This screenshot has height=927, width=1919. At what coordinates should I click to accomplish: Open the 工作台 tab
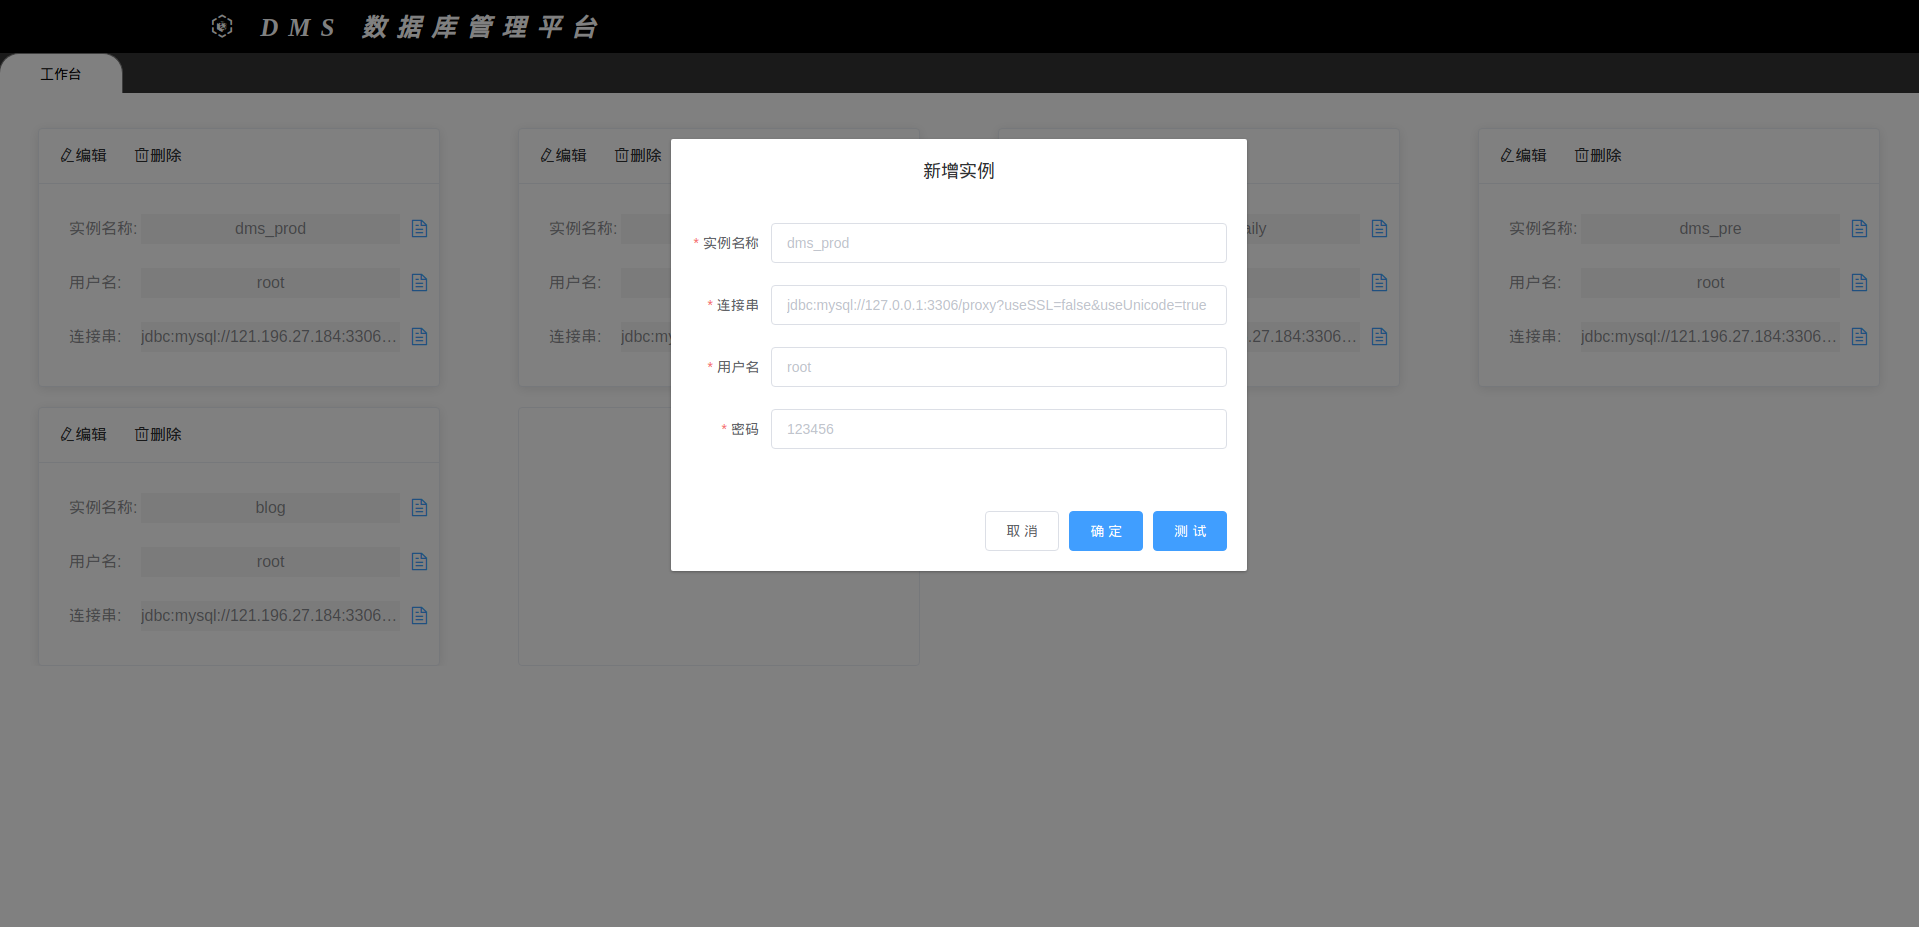coord(61,74)
